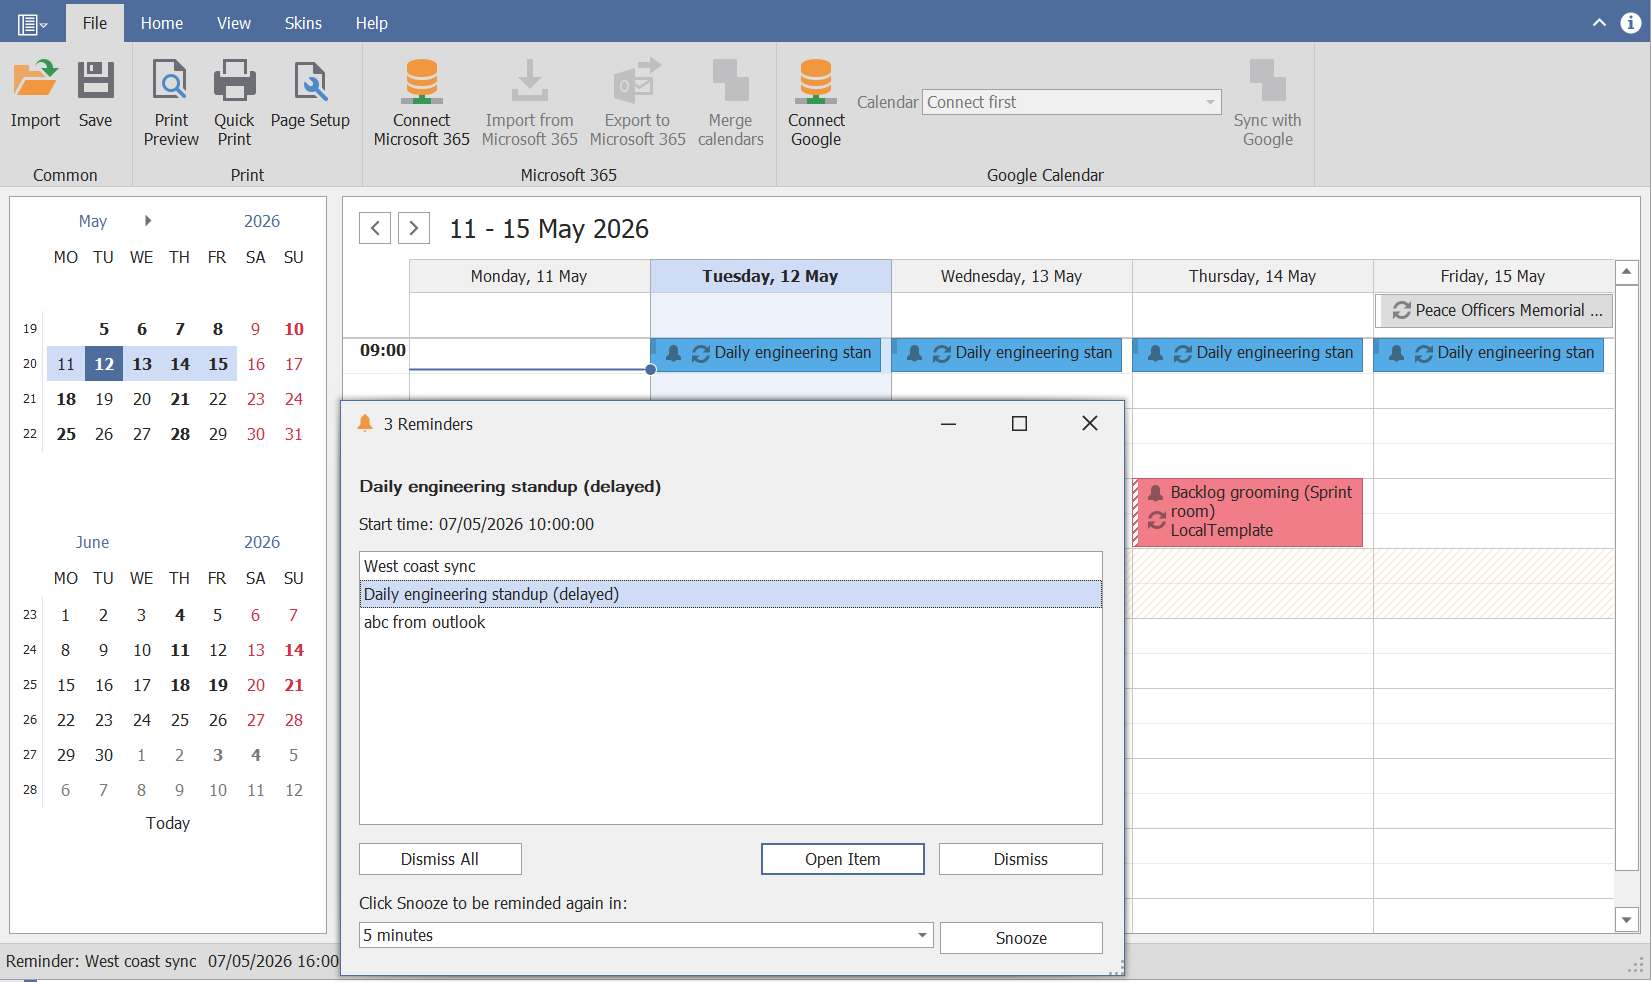Click Today under the mini calendar

(x=168, y=823)
